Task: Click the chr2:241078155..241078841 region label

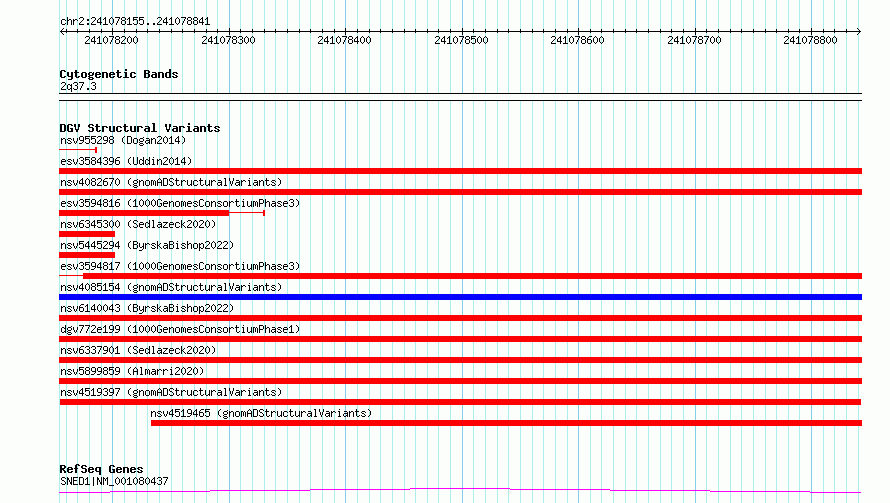Action: 135,21
